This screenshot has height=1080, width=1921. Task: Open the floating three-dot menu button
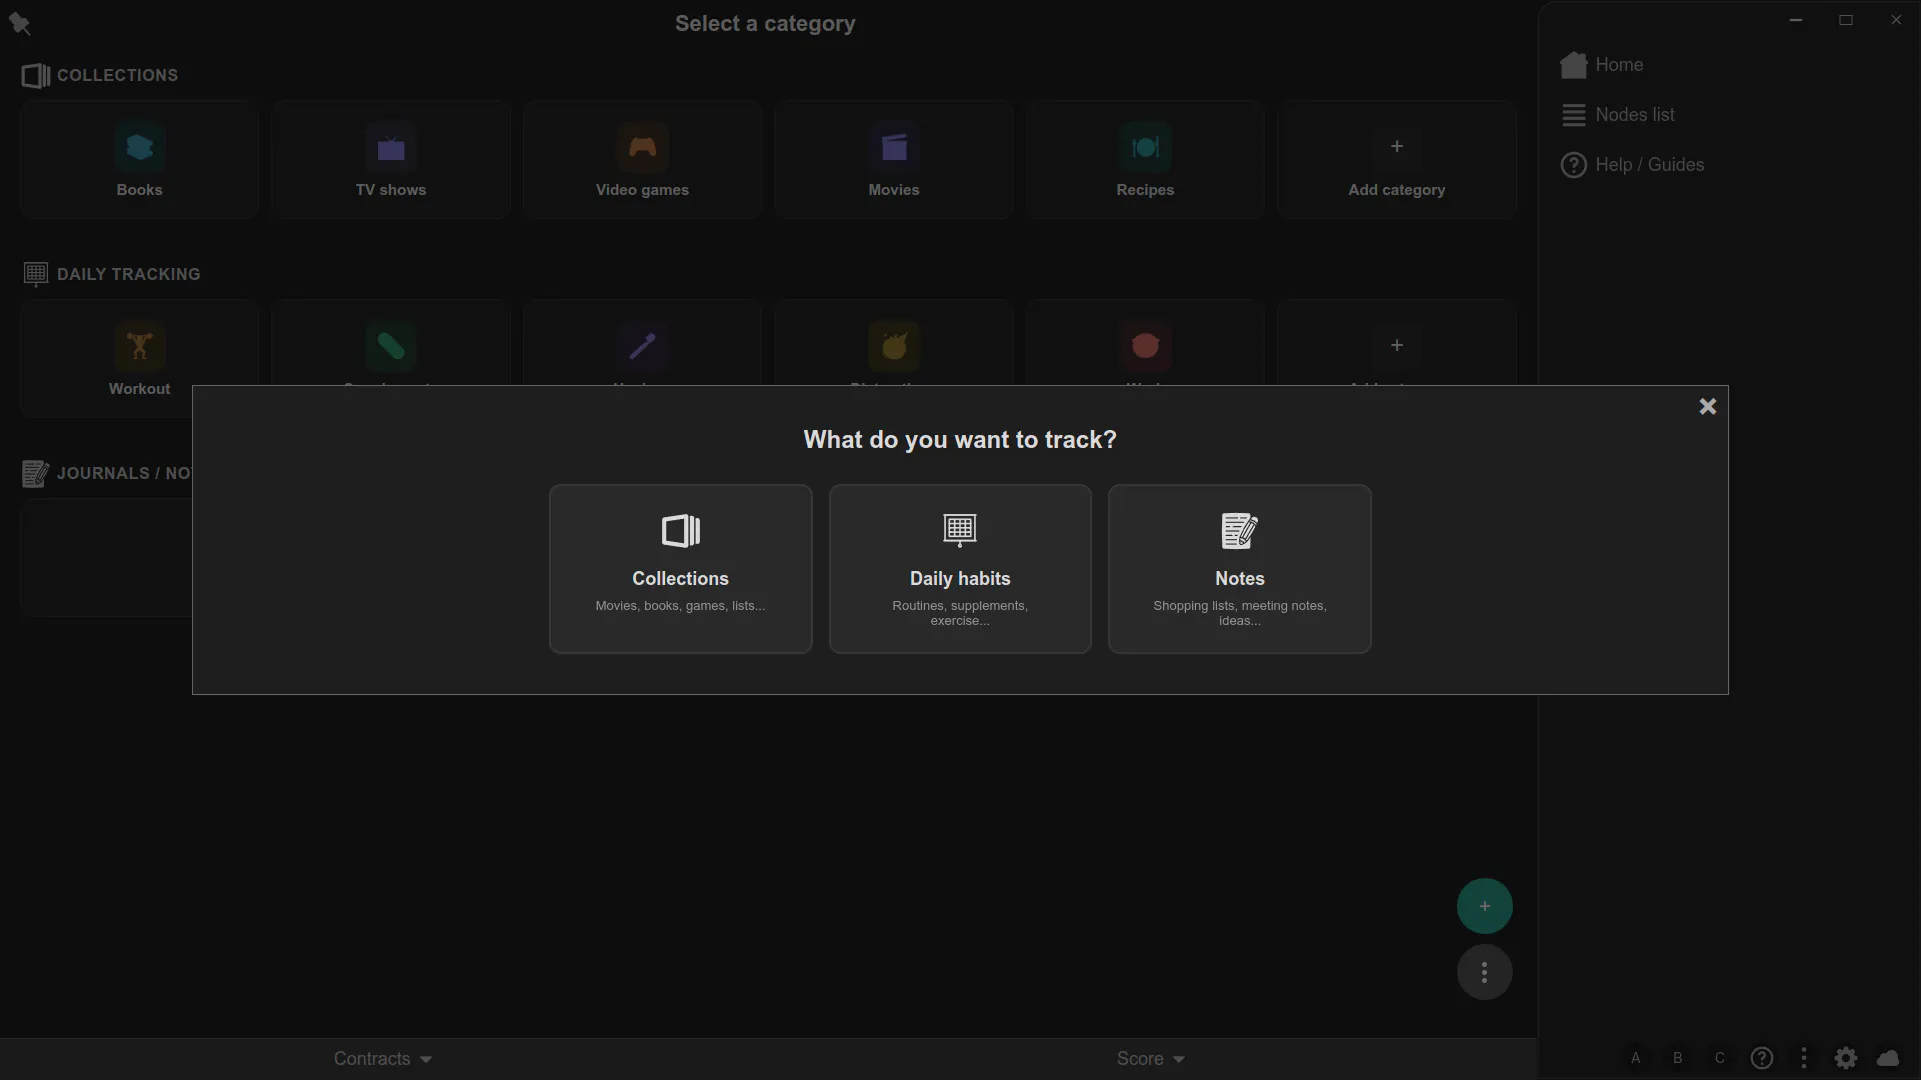point(1484,972)
